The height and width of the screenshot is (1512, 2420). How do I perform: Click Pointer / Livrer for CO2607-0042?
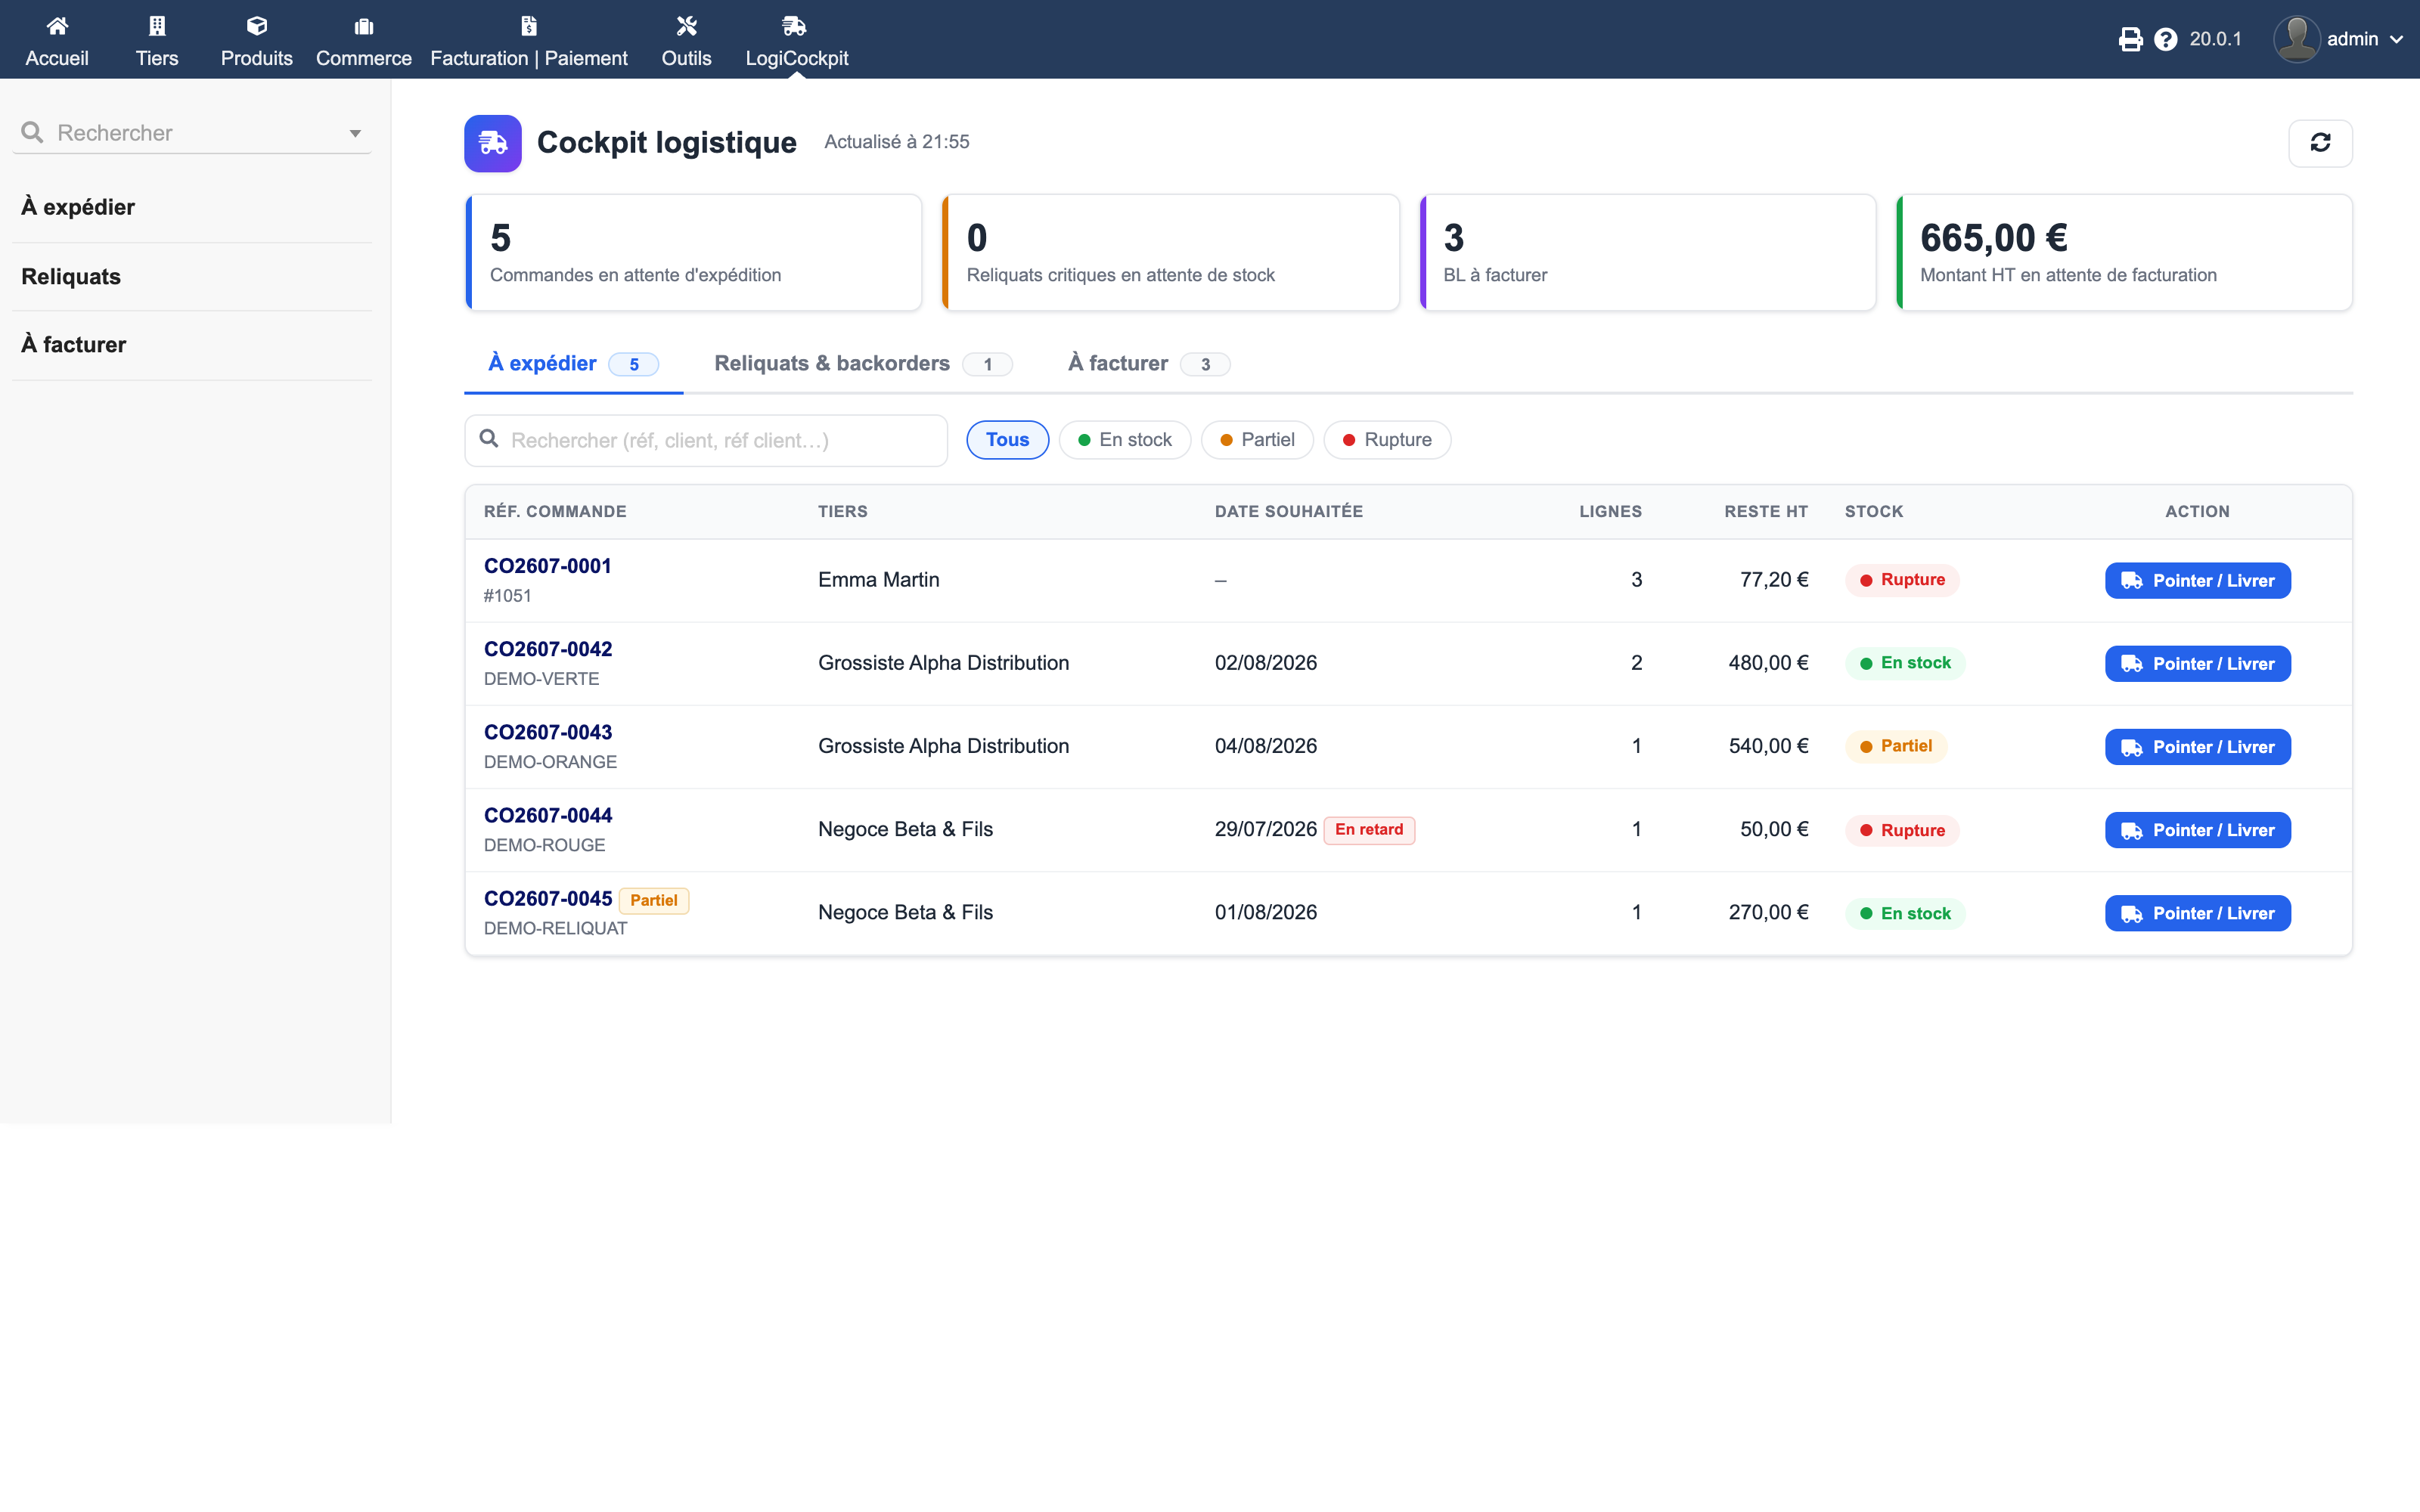click(2197, 664)
